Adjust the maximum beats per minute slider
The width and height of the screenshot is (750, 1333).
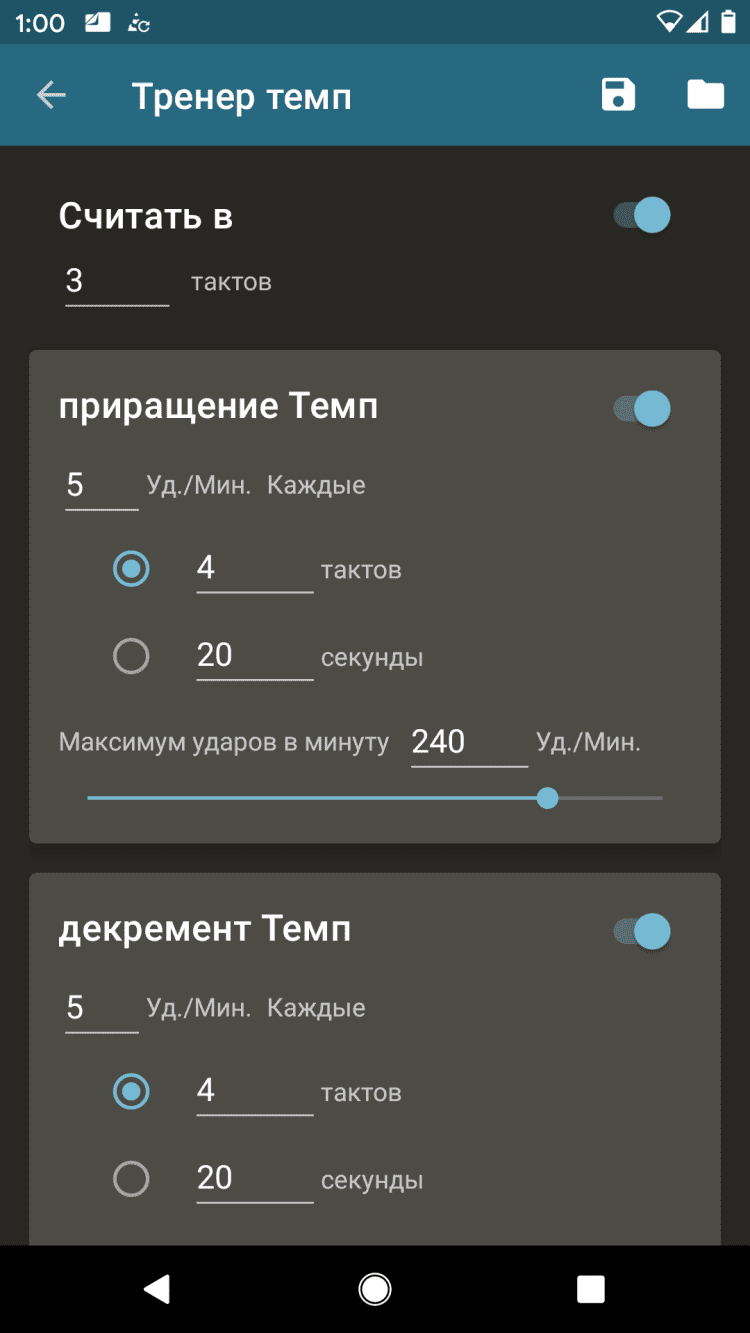(x=547, y=798)
